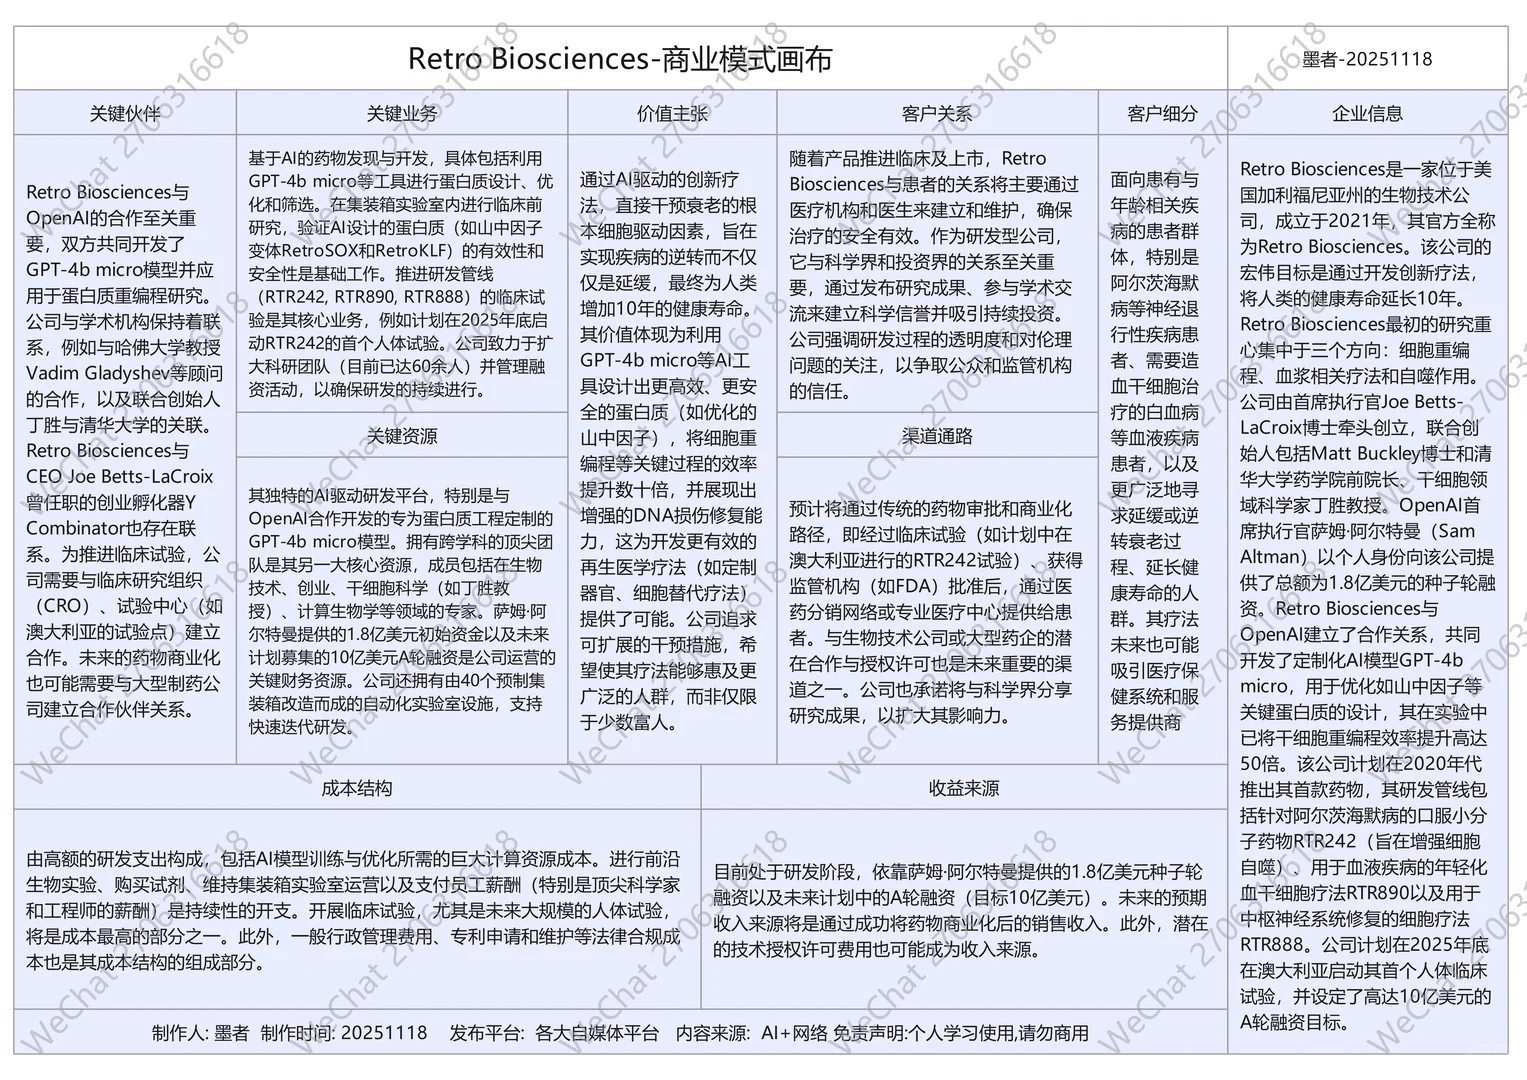Click the key resources paragraph starting "其独特的AI驱动研发平台"
1527x1080 pixels.
[x=402, y=610]
